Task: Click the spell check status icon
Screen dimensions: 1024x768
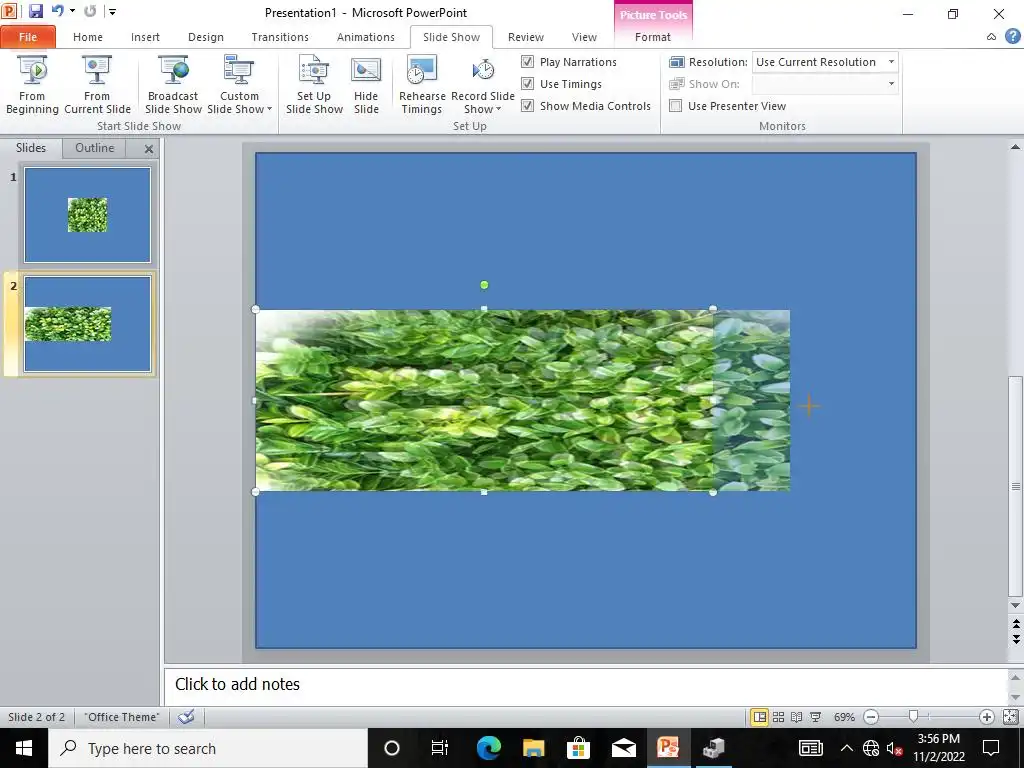Action: (x=186, y=717)
